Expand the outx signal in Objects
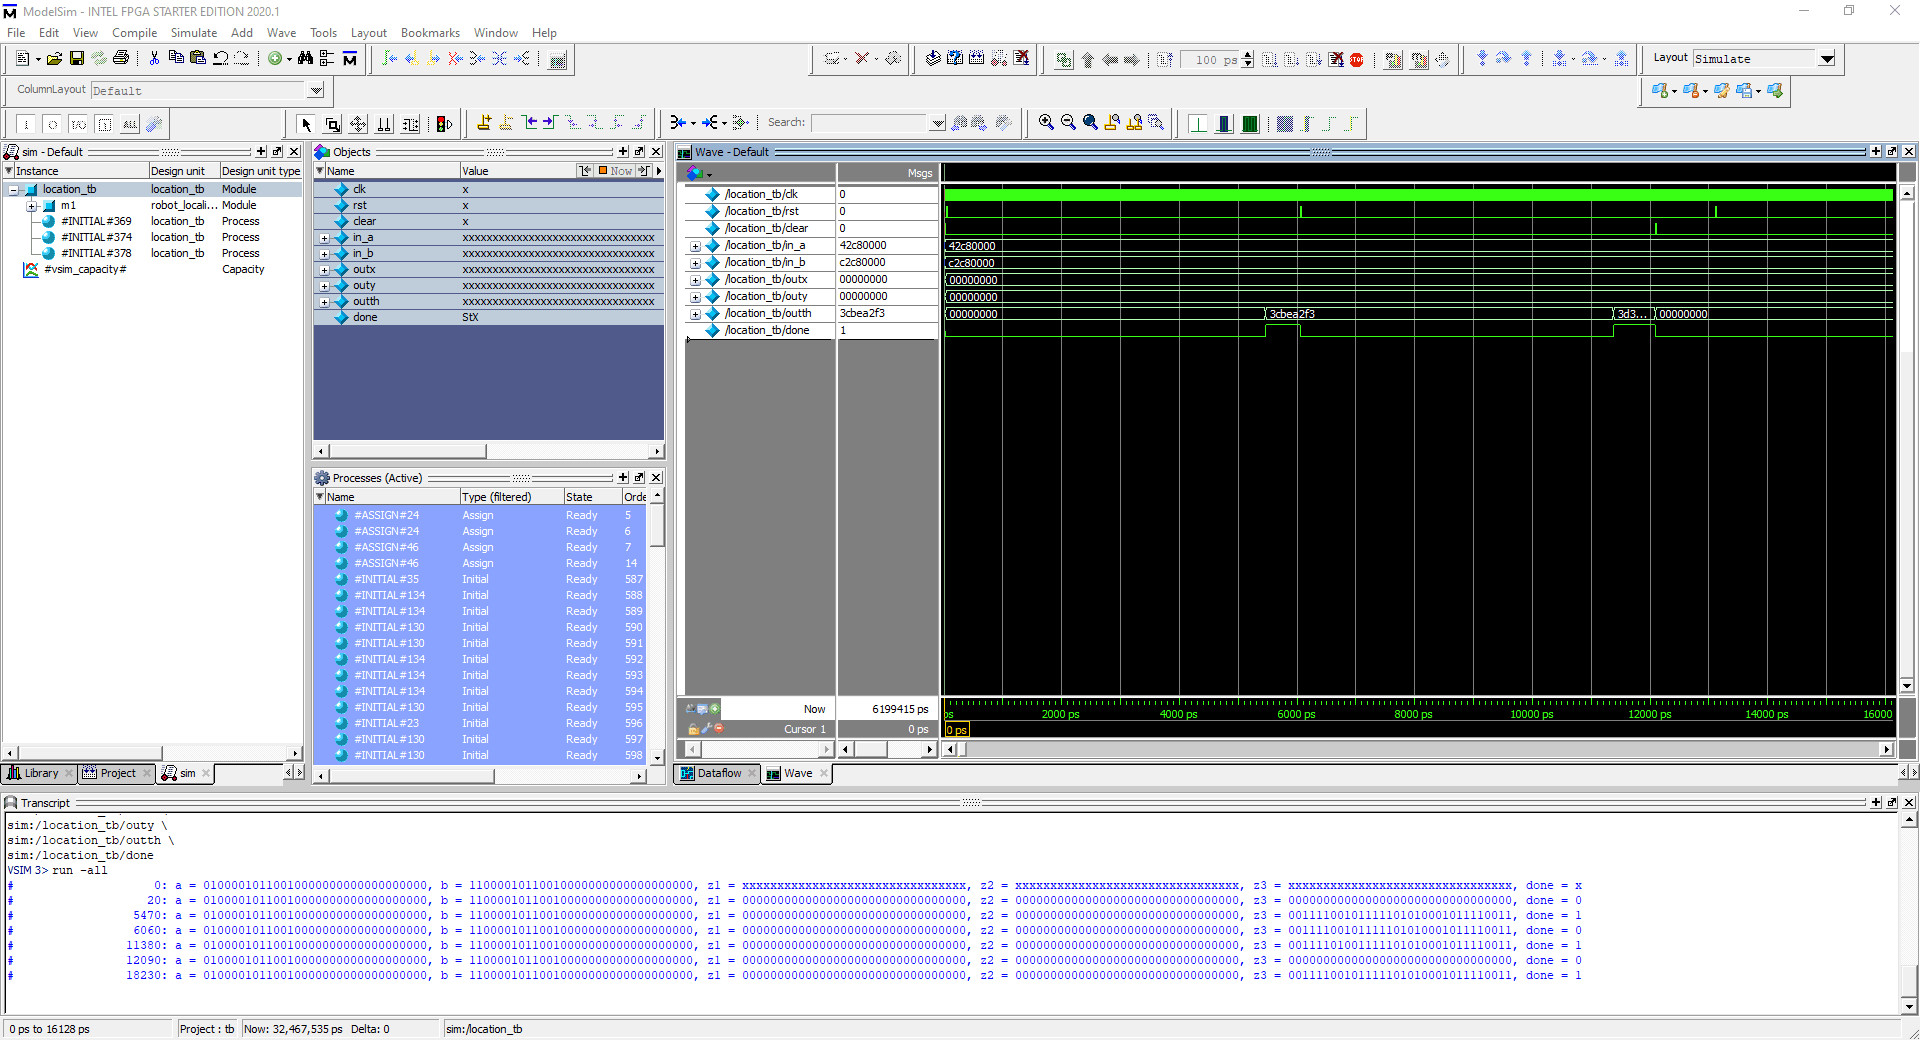Screen dimensions: 1920x1040 [324, 270]
